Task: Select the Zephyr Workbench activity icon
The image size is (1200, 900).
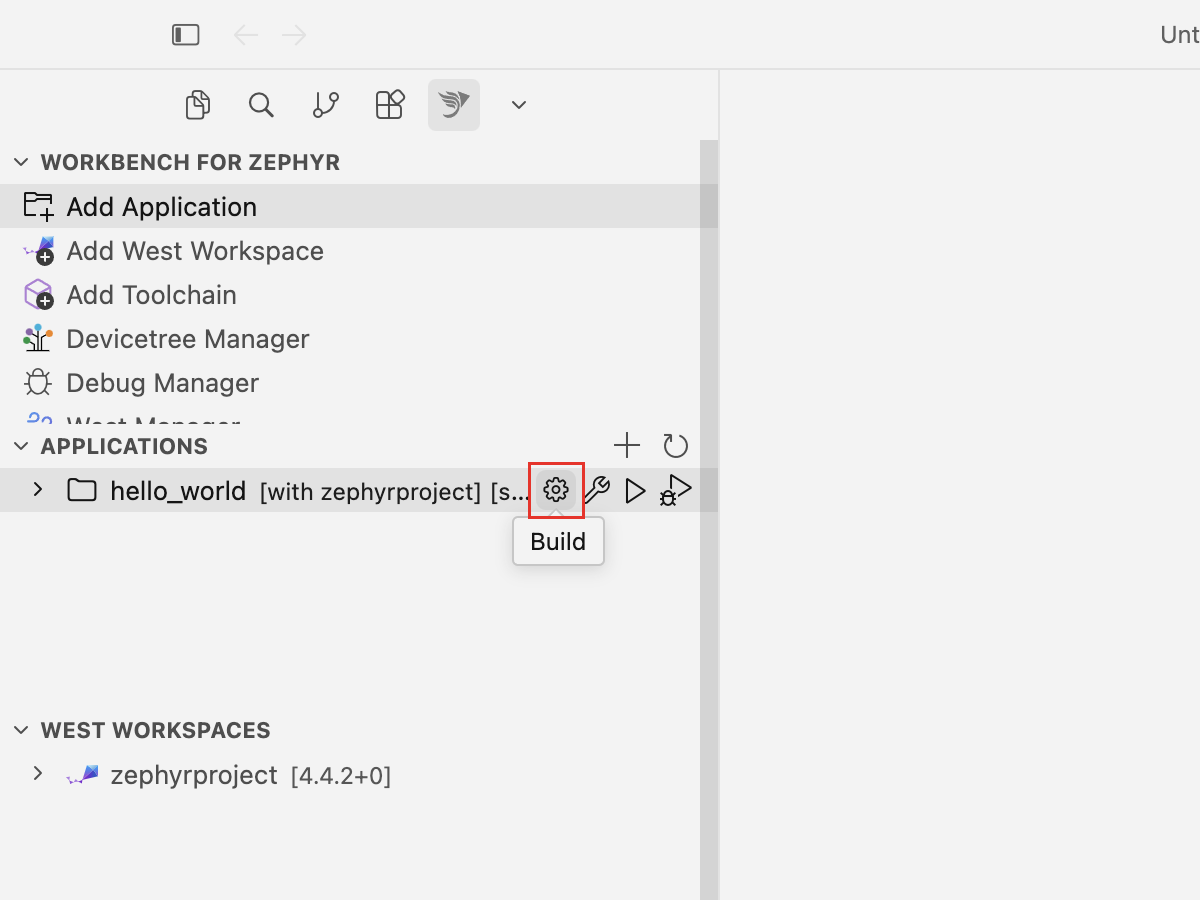Action: point(454,105)
